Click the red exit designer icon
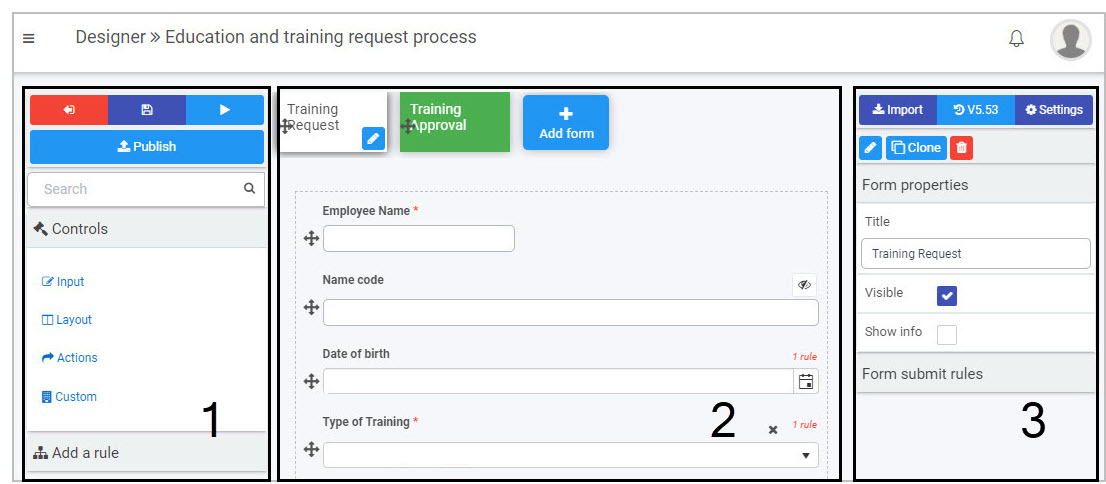The image size is (1106, 484). click(x=69, y=110)
